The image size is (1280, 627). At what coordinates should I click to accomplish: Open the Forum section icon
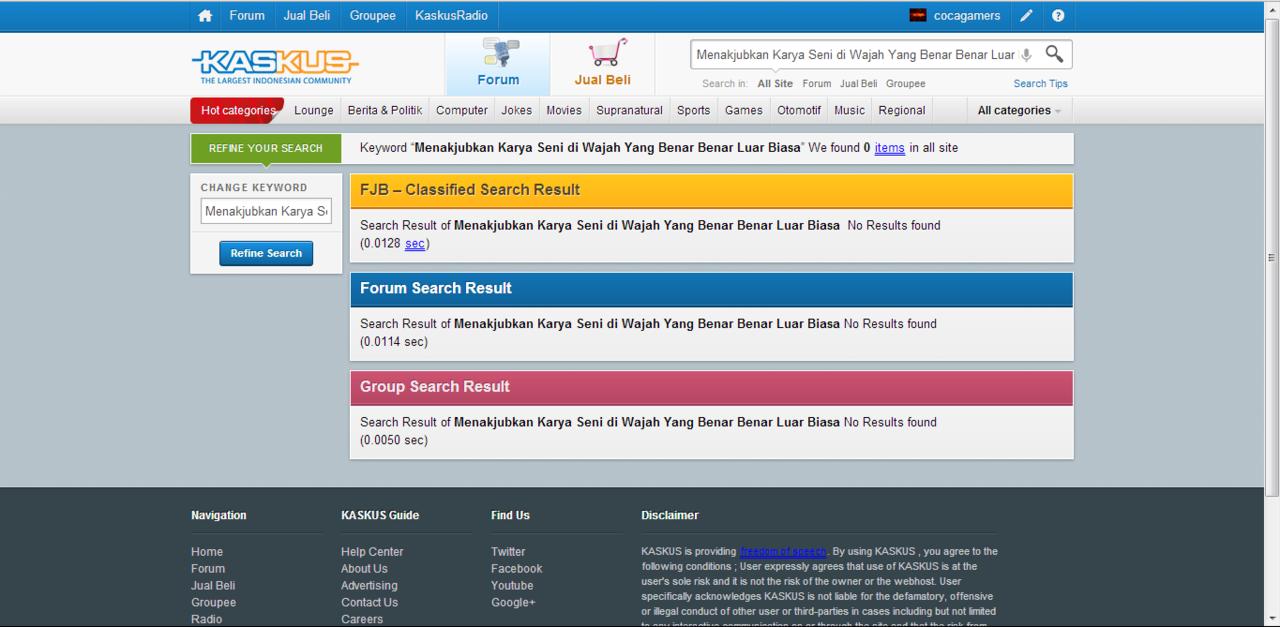coord(498,63)
